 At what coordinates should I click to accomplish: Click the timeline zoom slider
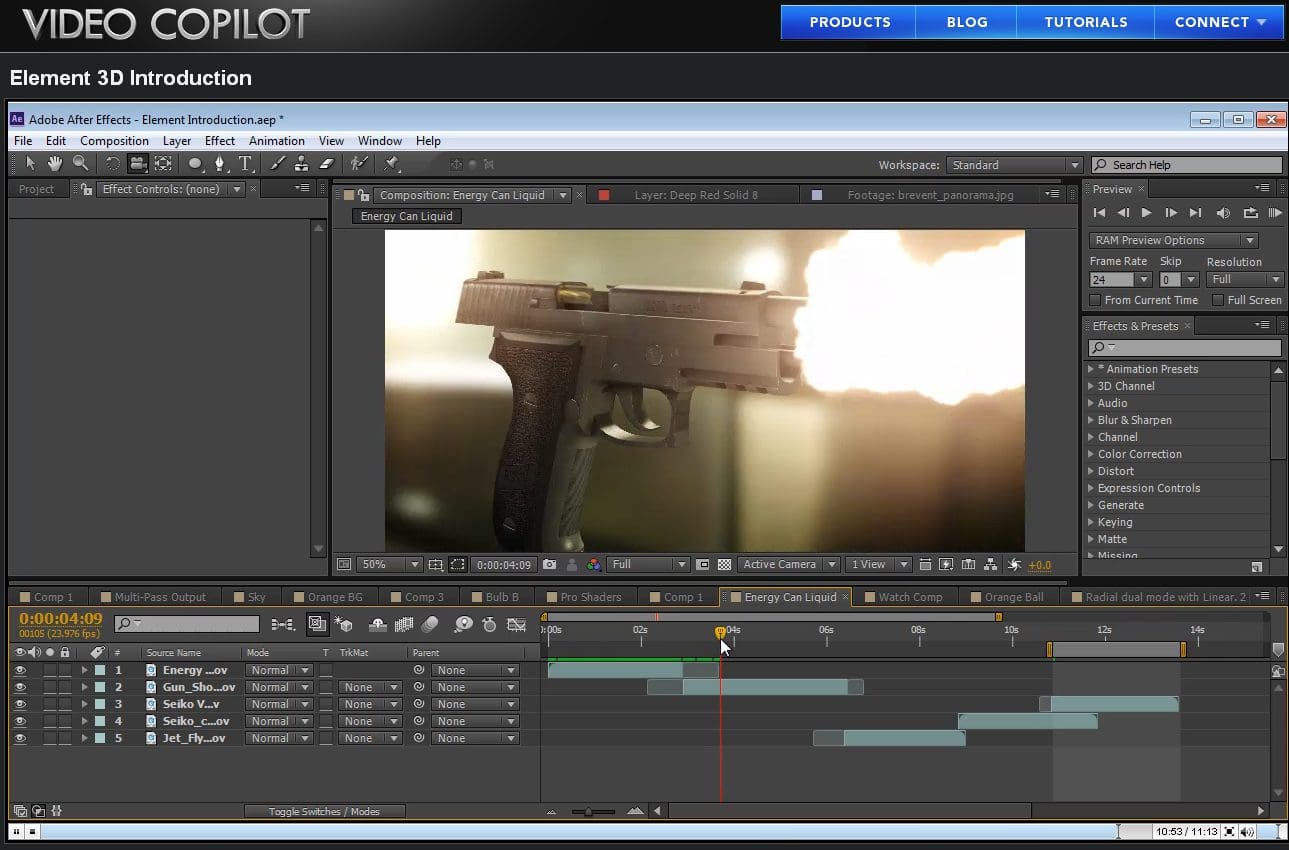594,811
